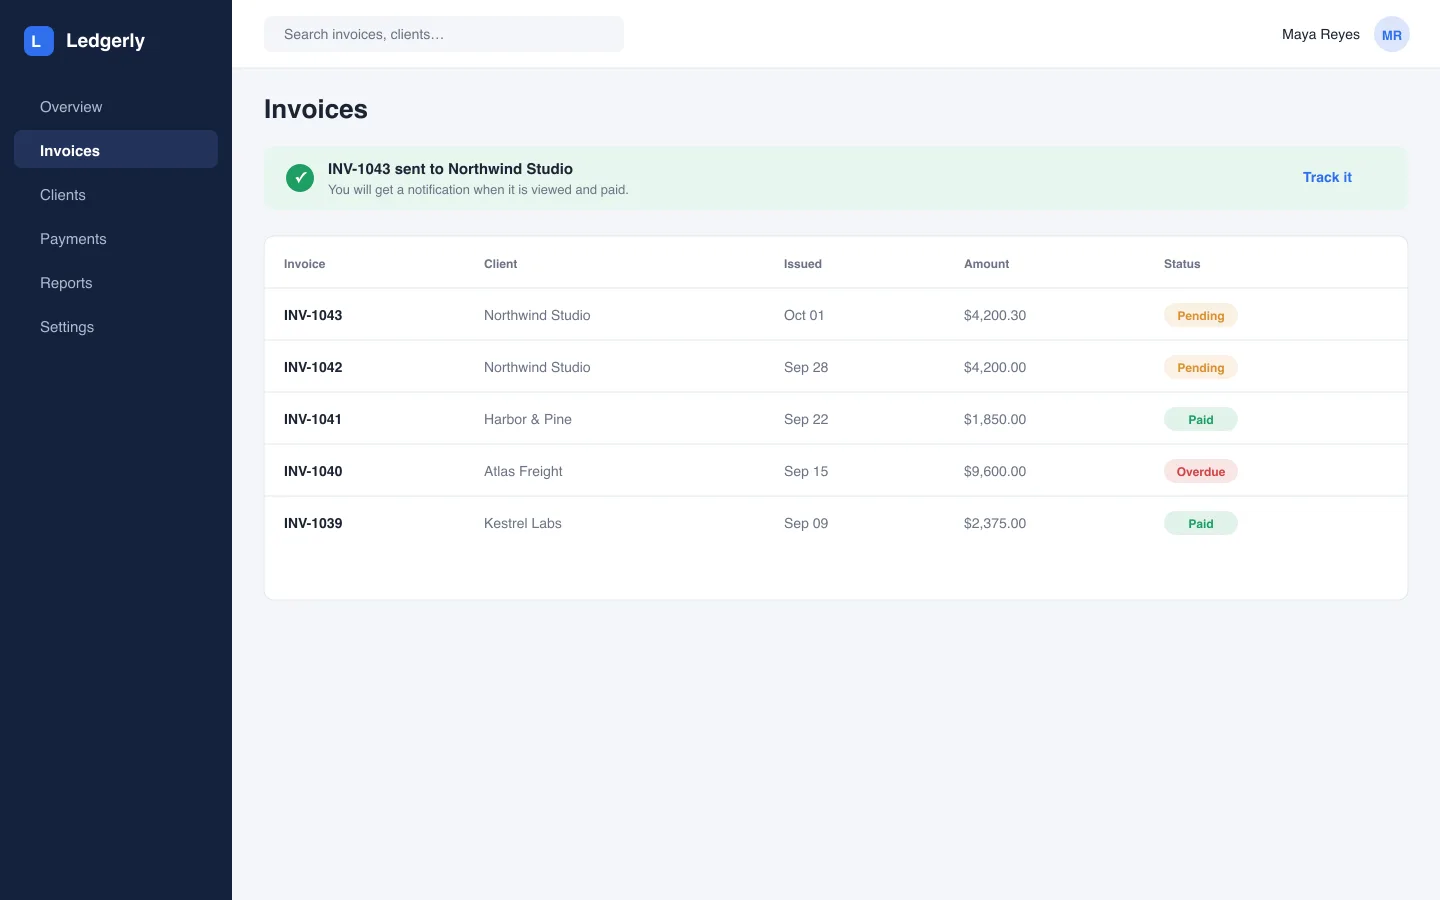Viewport: 1440px width, 900px height.
Task: Sort by the Issued column header
Action: [x=802, y=264]
